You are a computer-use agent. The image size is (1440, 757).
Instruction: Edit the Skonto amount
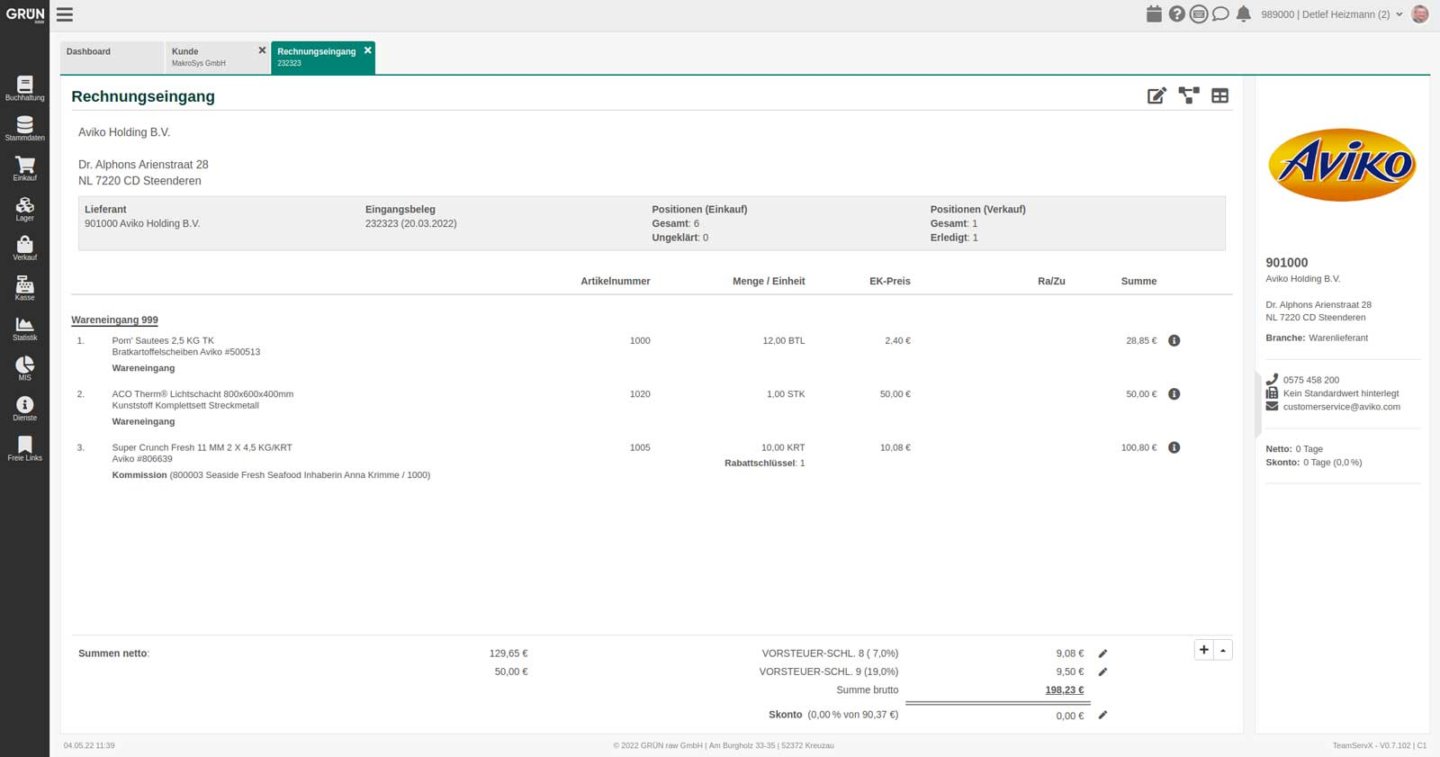coord(1103,715)
